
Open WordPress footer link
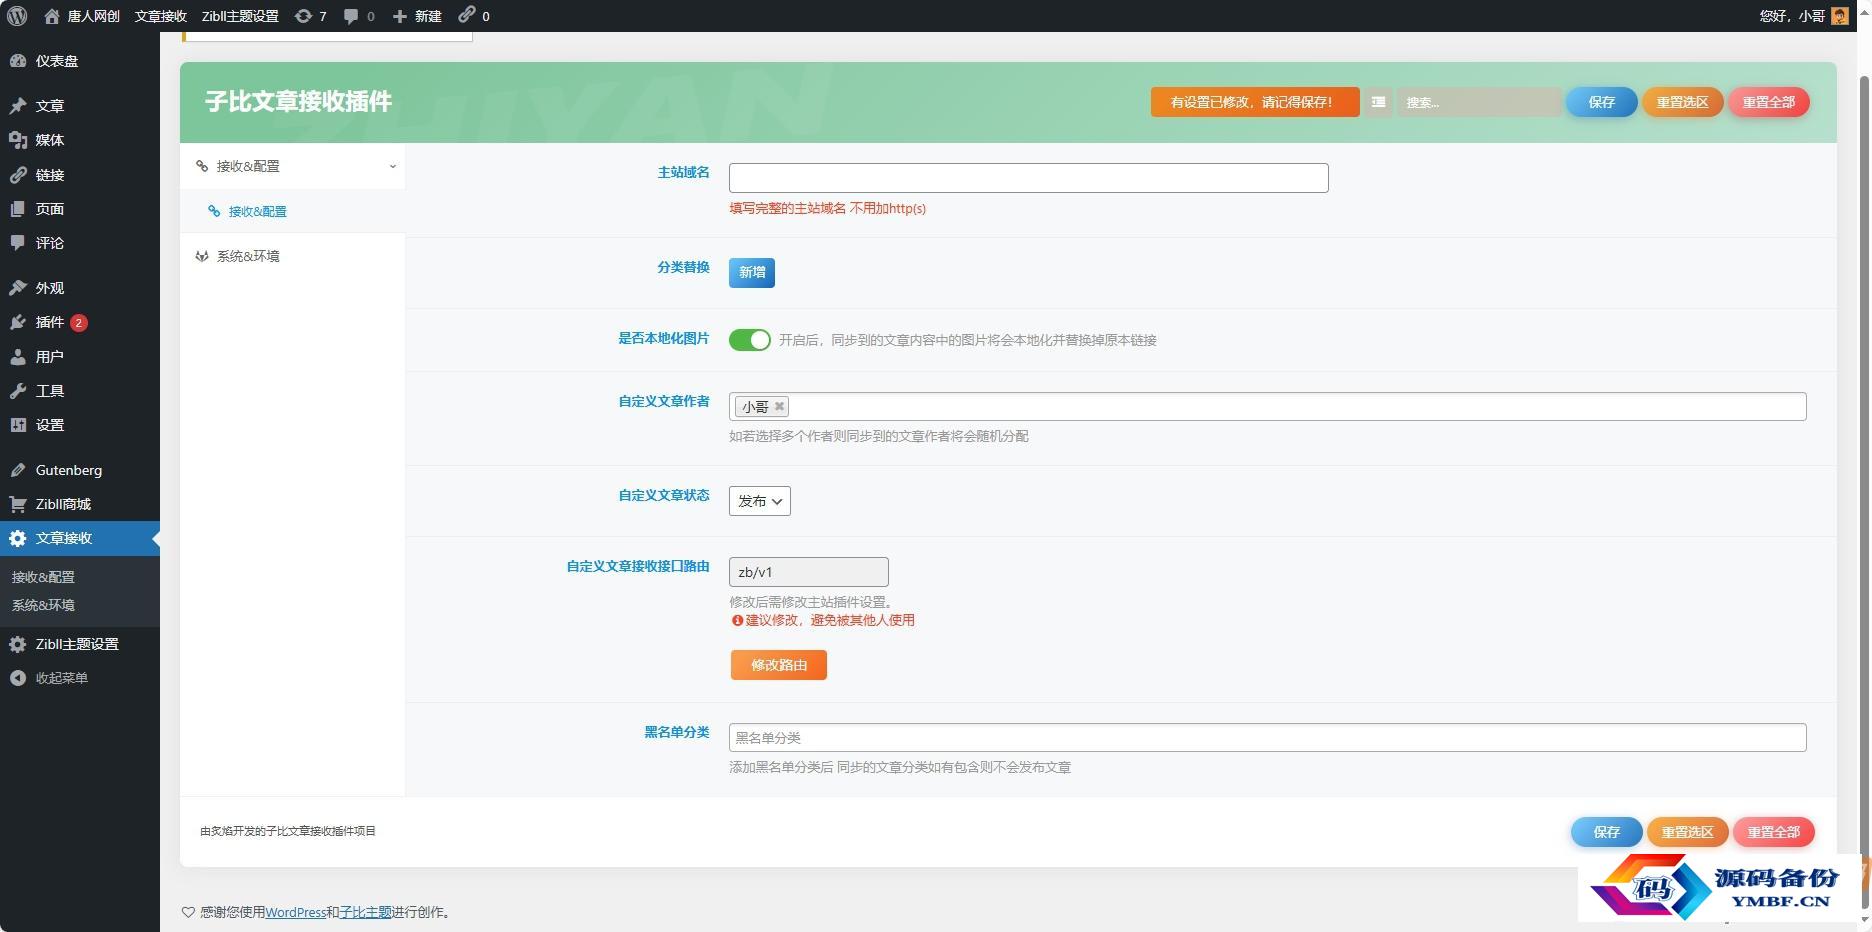pos(295,912)
